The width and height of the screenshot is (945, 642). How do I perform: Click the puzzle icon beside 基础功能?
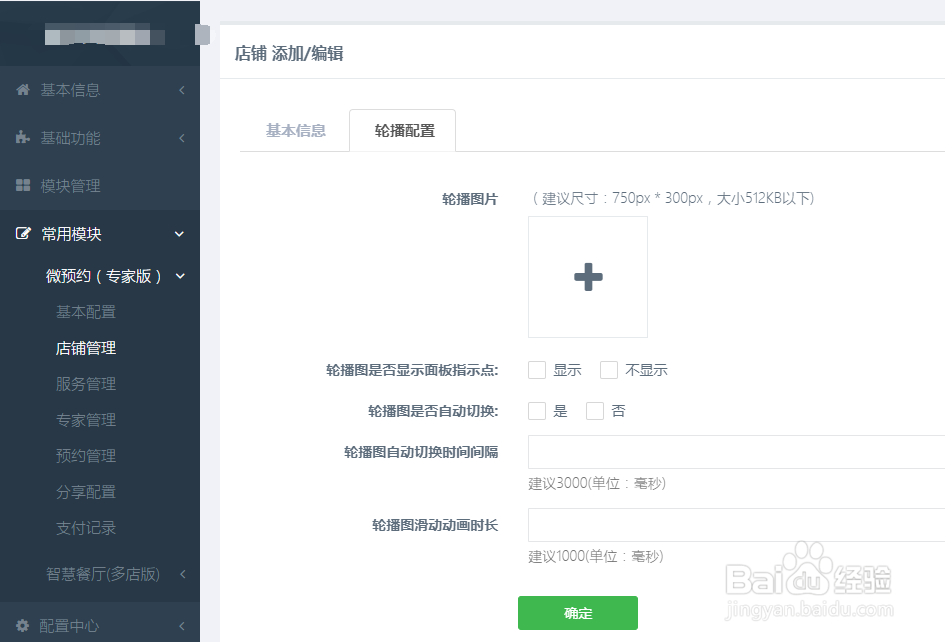[23, 137]
